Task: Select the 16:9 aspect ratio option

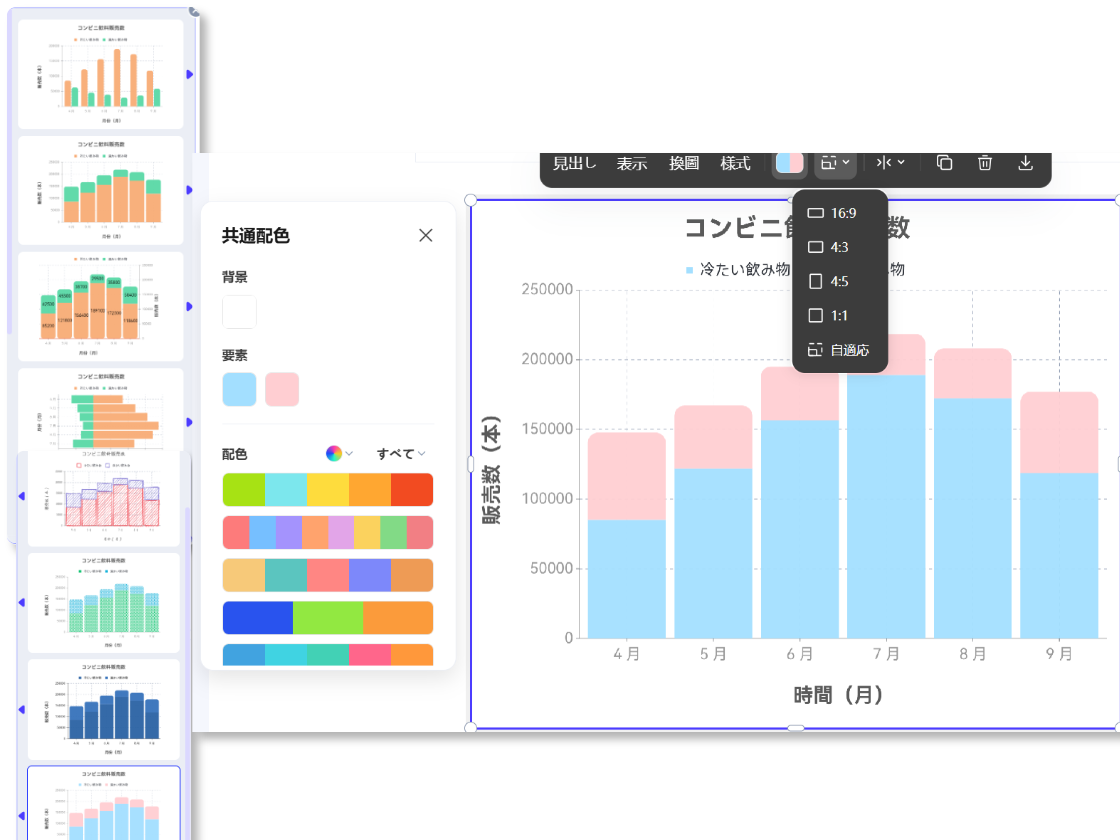Action: pyautogui.click(x=840, y=213)
